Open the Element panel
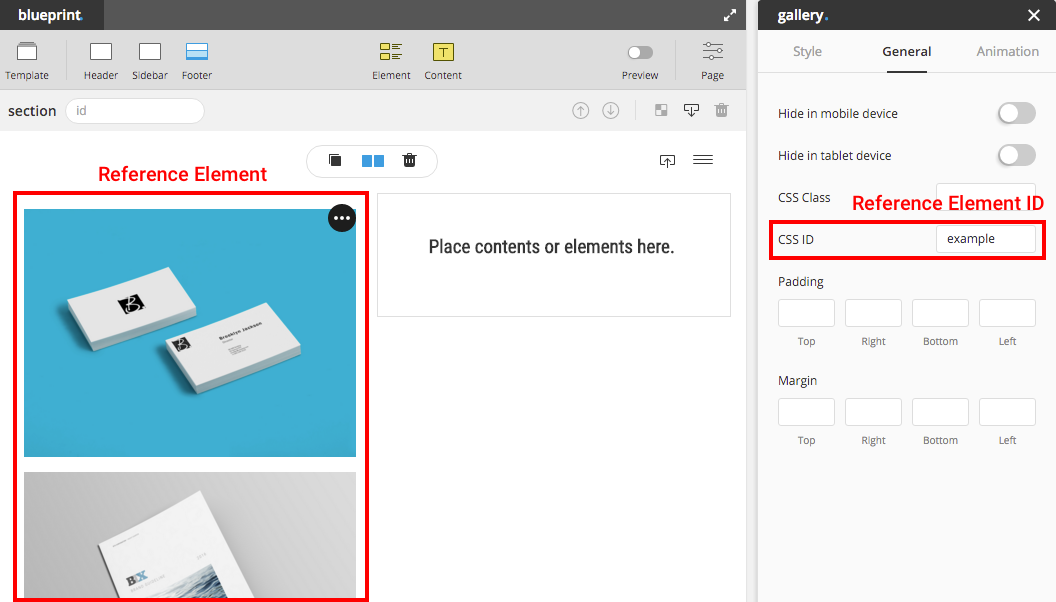The height and width of the screenshot is (602, 1056). [391, 61]
